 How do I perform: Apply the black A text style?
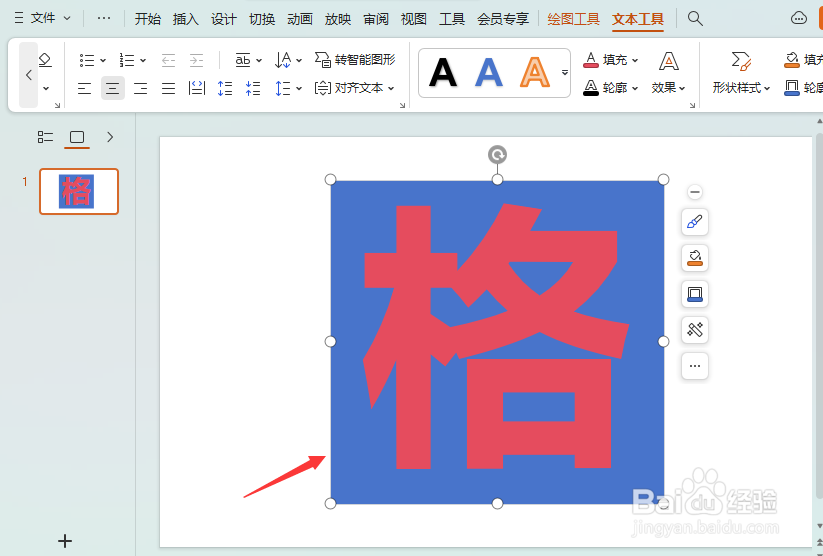(442, 73)
